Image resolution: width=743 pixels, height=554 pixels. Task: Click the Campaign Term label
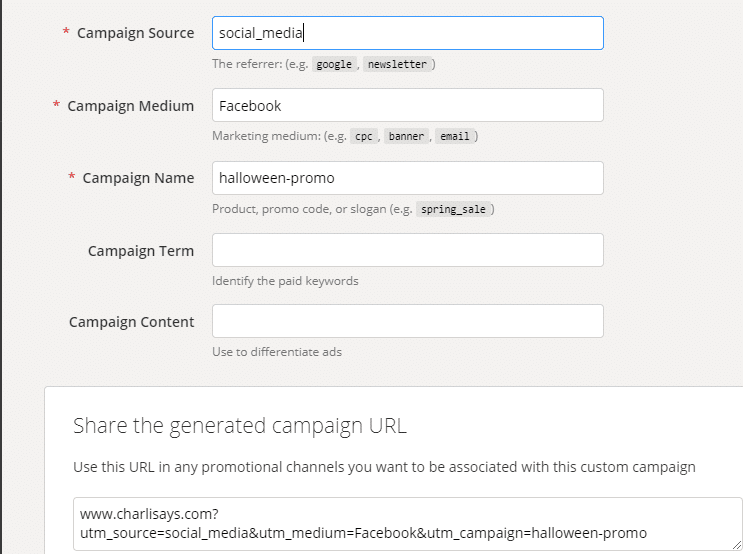(x=141, y=251)
